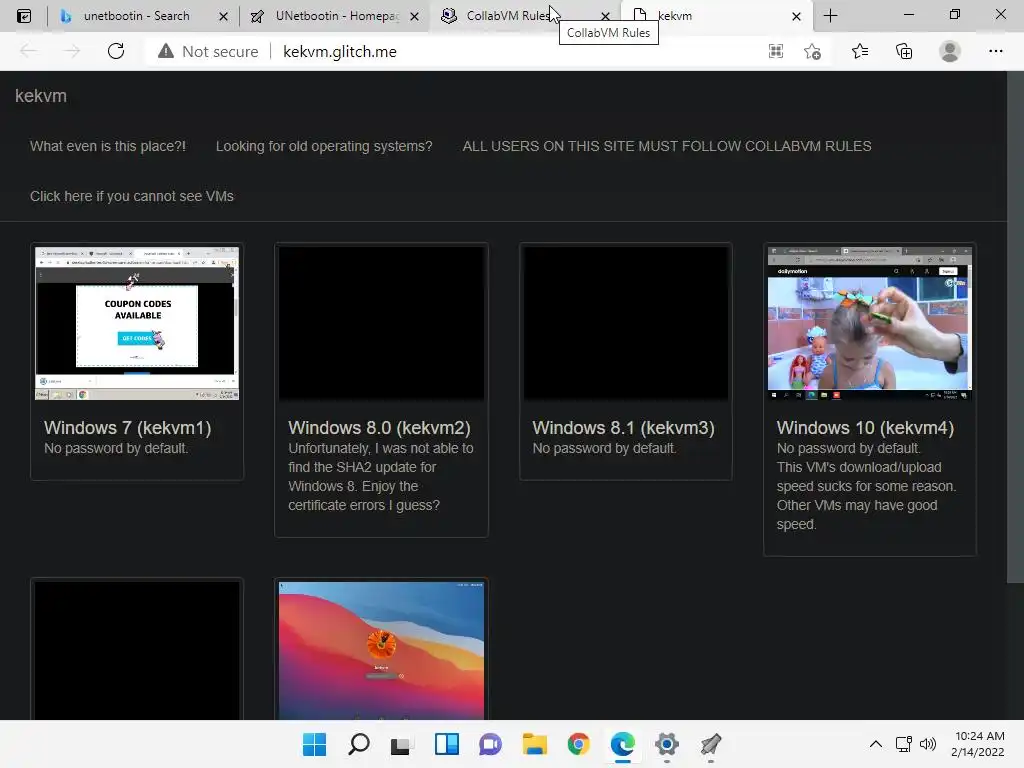Click the page vertical scrollbar

point(1015,327)
